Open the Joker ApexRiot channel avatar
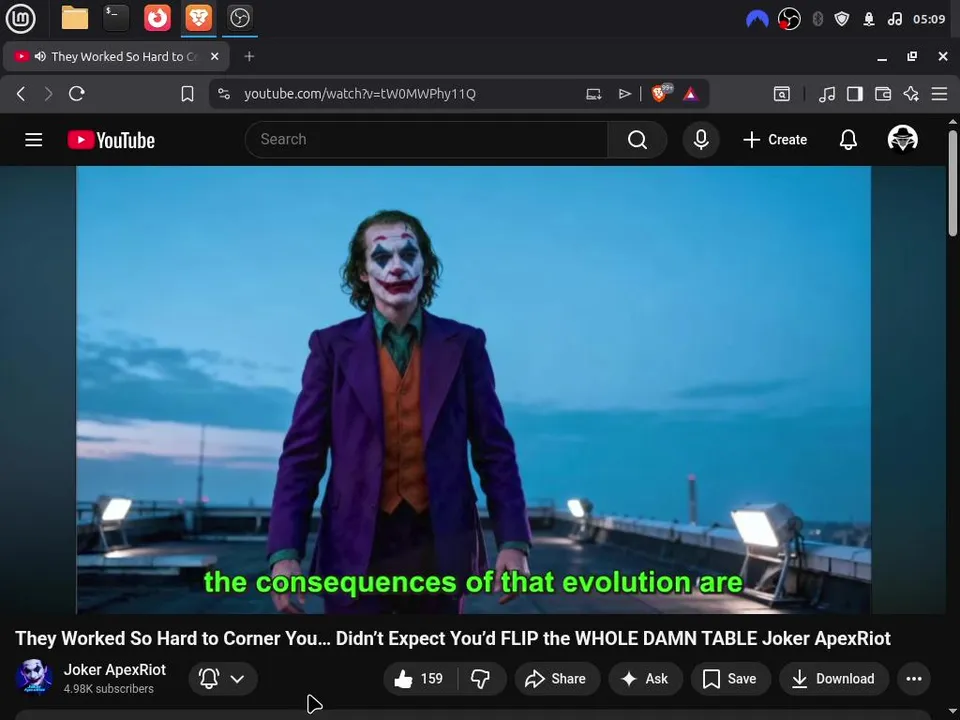The width and height of the screenshot is (960, 720). (x=33, y=678)
